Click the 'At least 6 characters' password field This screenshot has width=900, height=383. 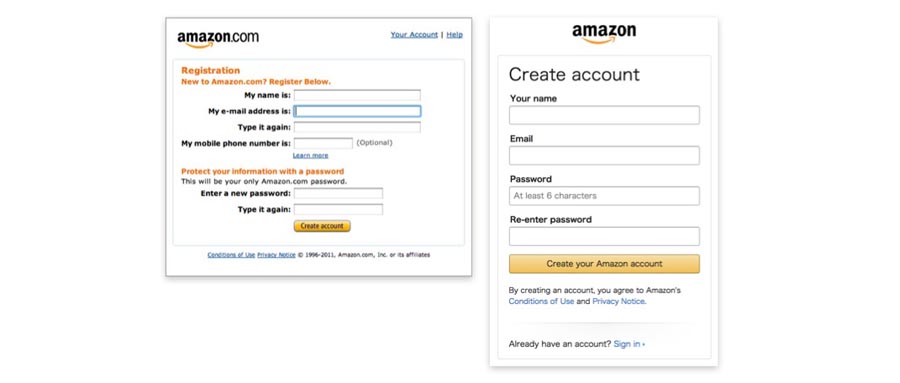pos(604,196)
